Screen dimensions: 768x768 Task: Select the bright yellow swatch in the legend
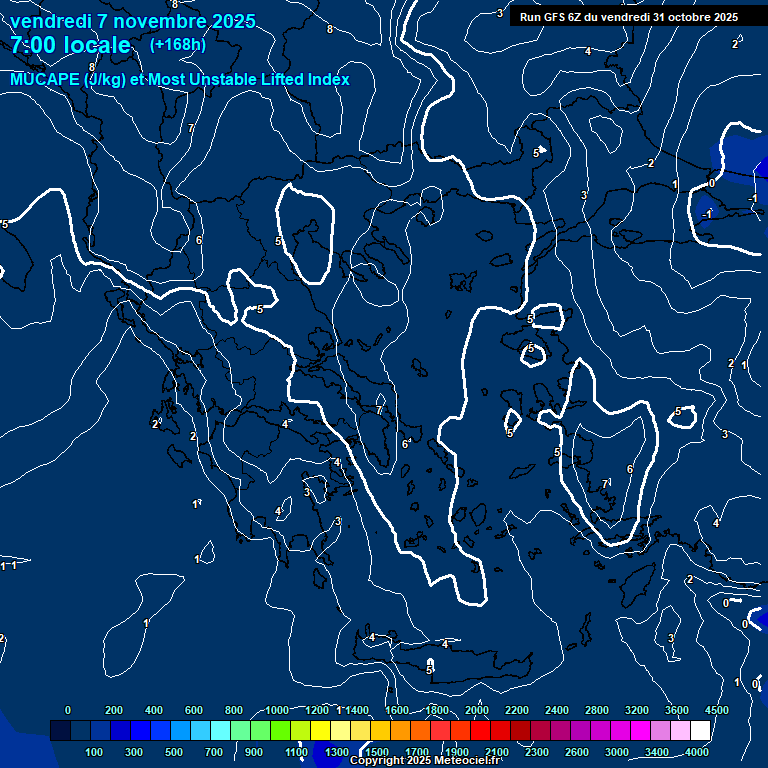click(x=320, y=730)
